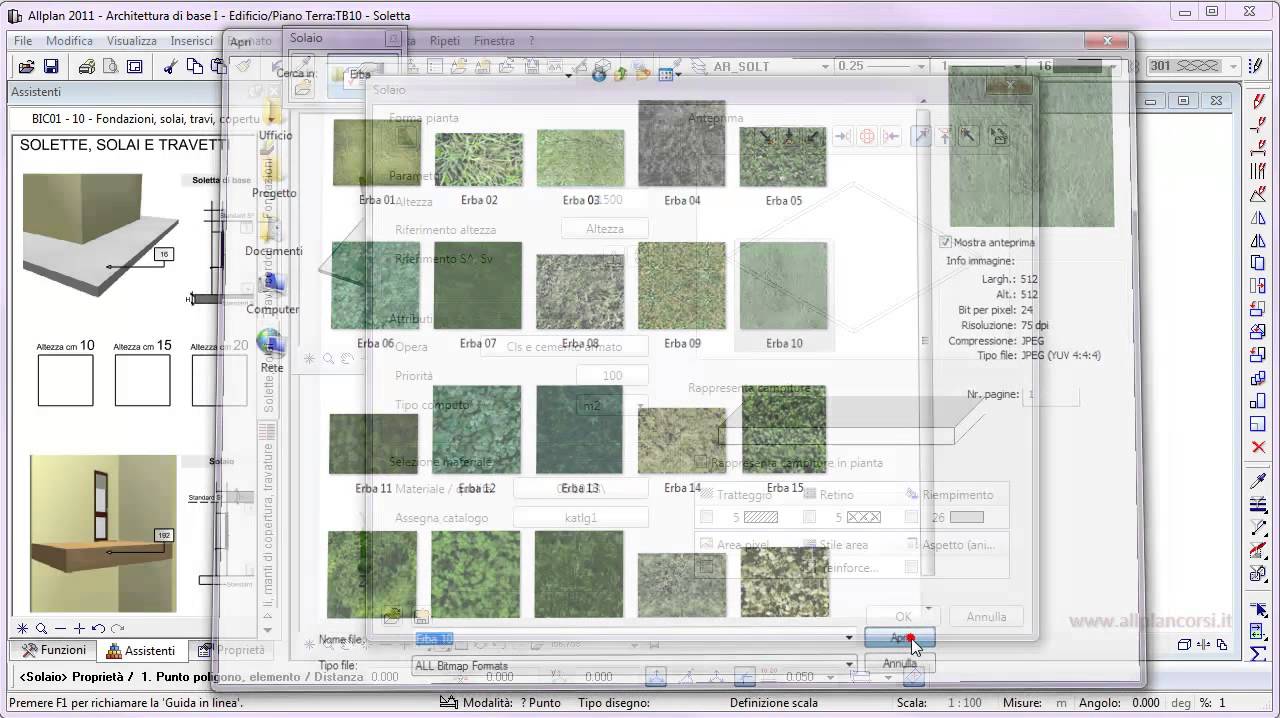Click the Annulla button in Apri dialog
1280x718 pixels.
pyautogui.click(x=900, y=663)
